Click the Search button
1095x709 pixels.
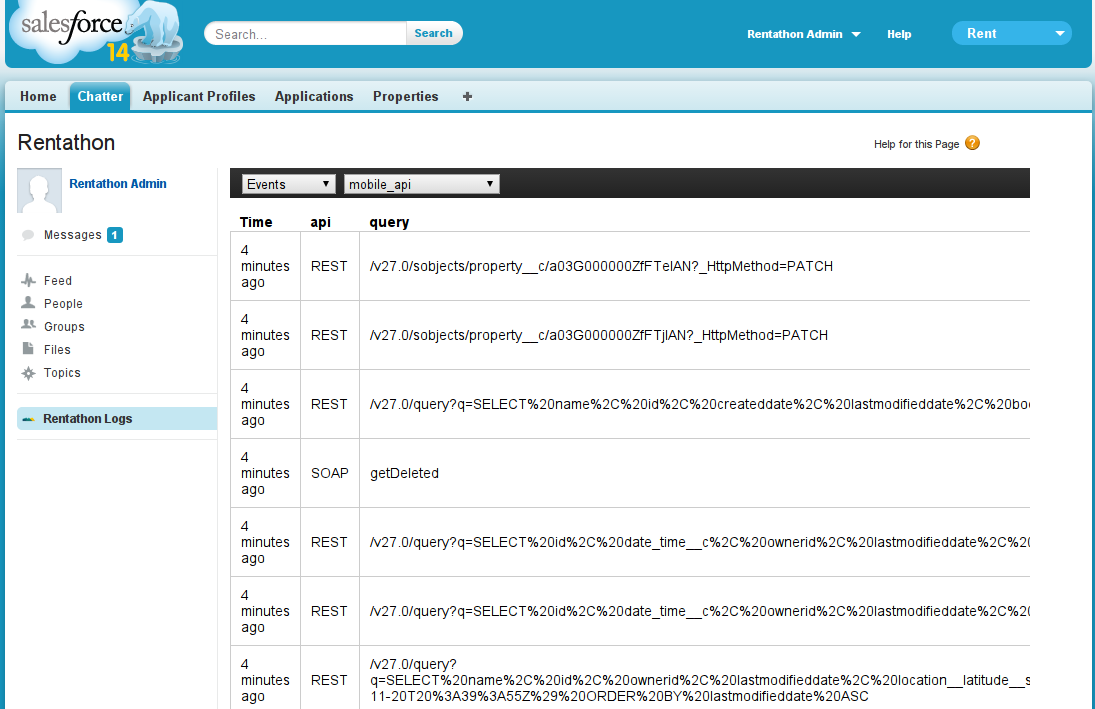point(433,33)
